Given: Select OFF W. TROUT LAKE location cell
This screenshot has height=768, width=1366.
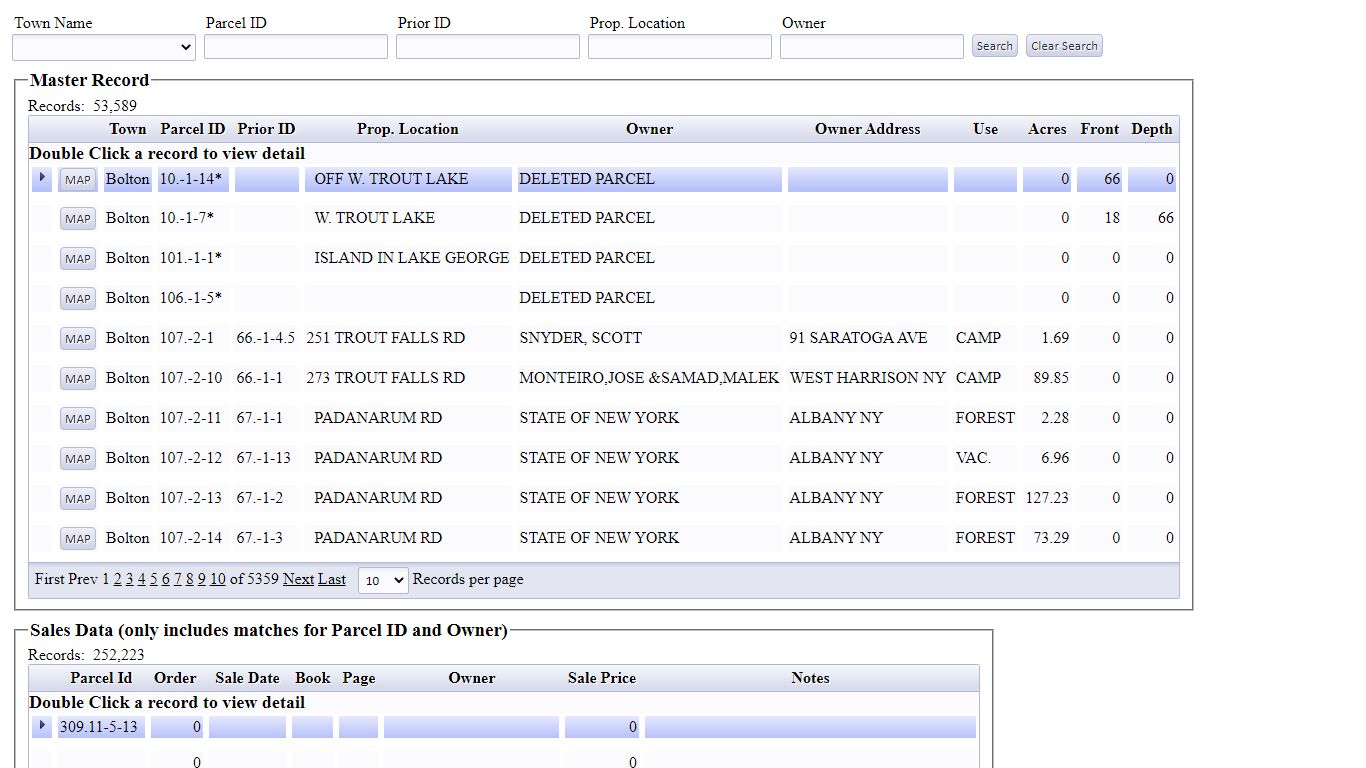Looking at the screenshot, I should click(408, 179).
